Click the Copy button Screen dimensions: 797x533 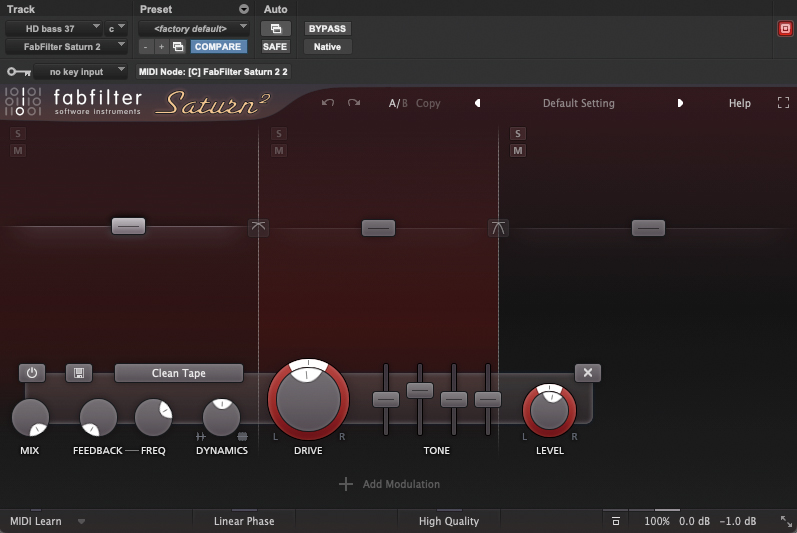[x=428, y=103]
